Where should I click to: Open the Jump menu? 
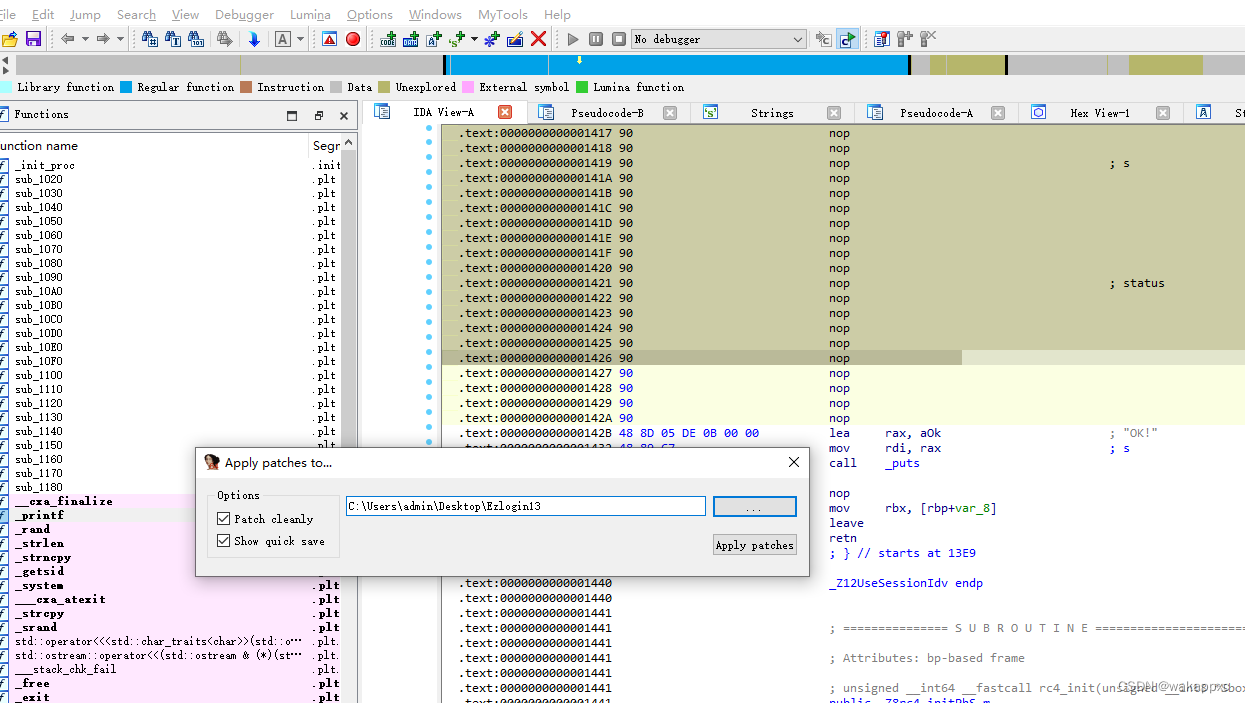pyautogui.click(x=85, y=15)
